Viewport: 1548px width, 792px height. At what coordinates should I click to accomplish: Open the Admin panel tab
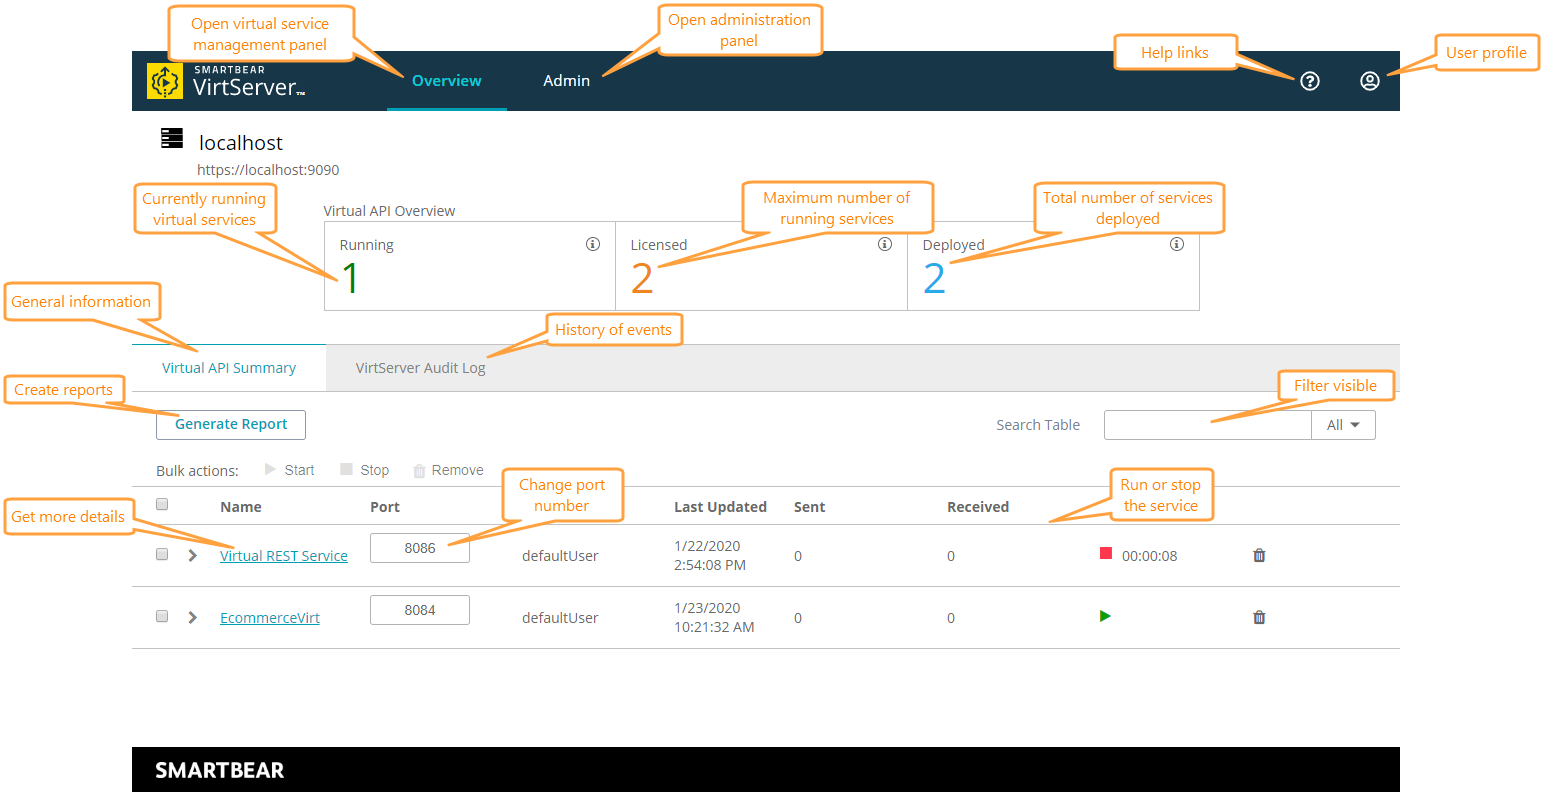(x=567, y=81)
